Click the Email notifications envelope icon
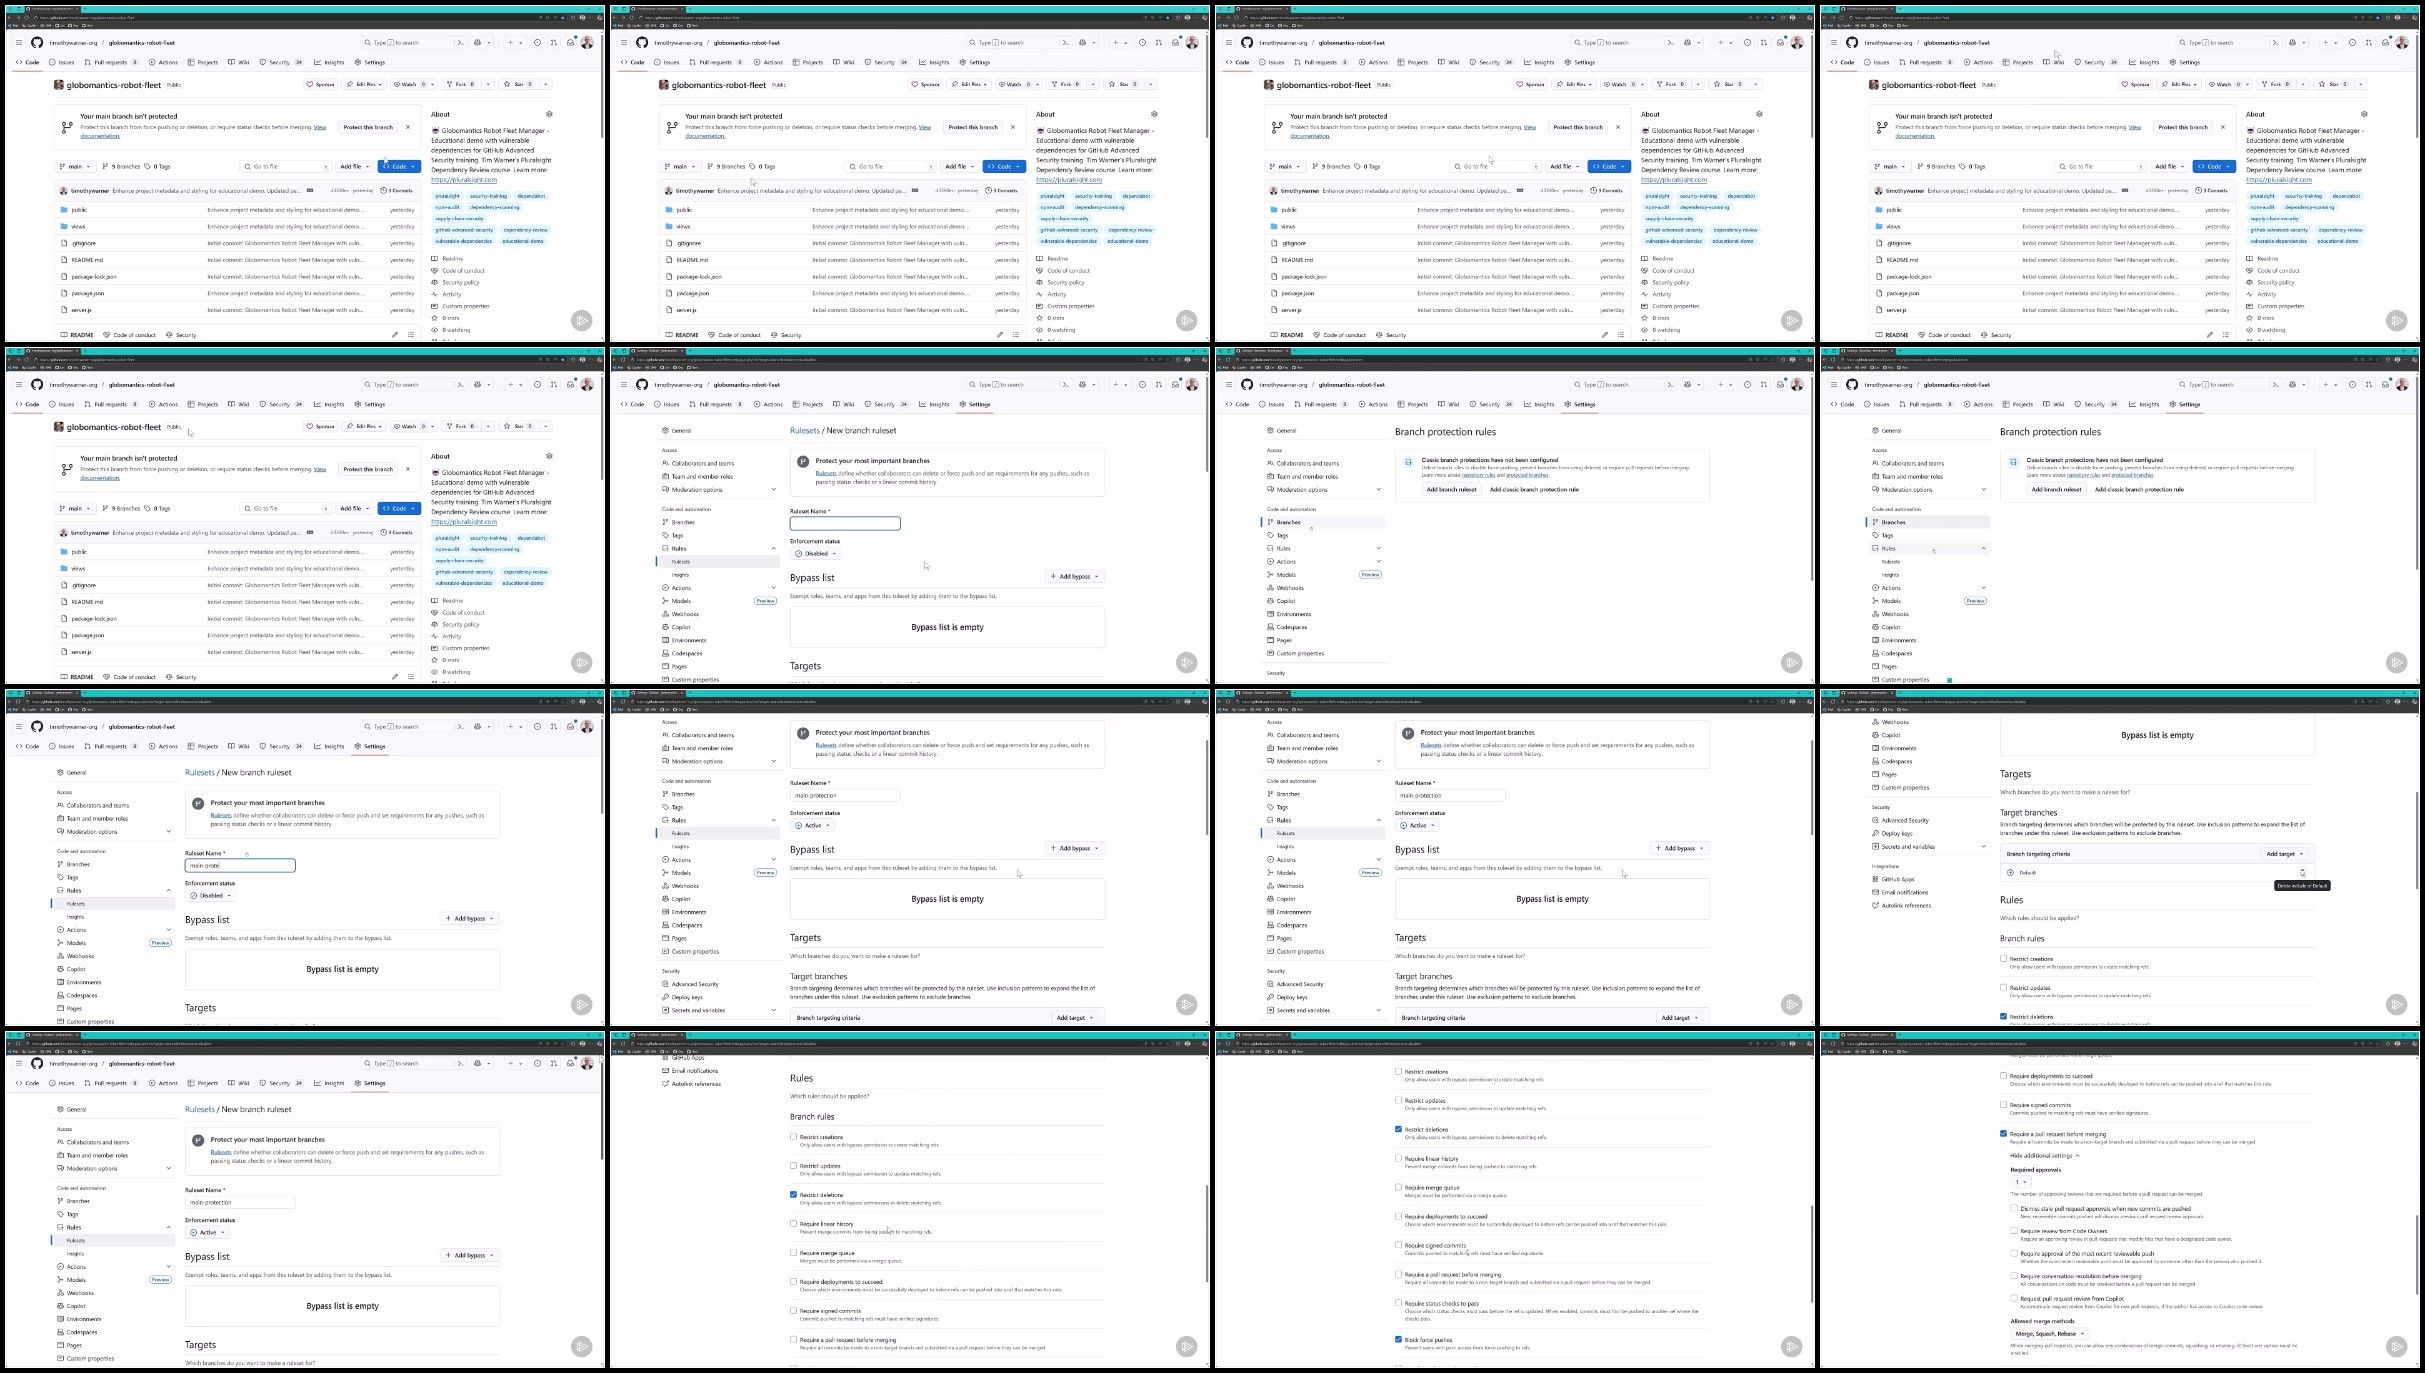Screen dimensions: 2425x1373 coord(1875,892)
